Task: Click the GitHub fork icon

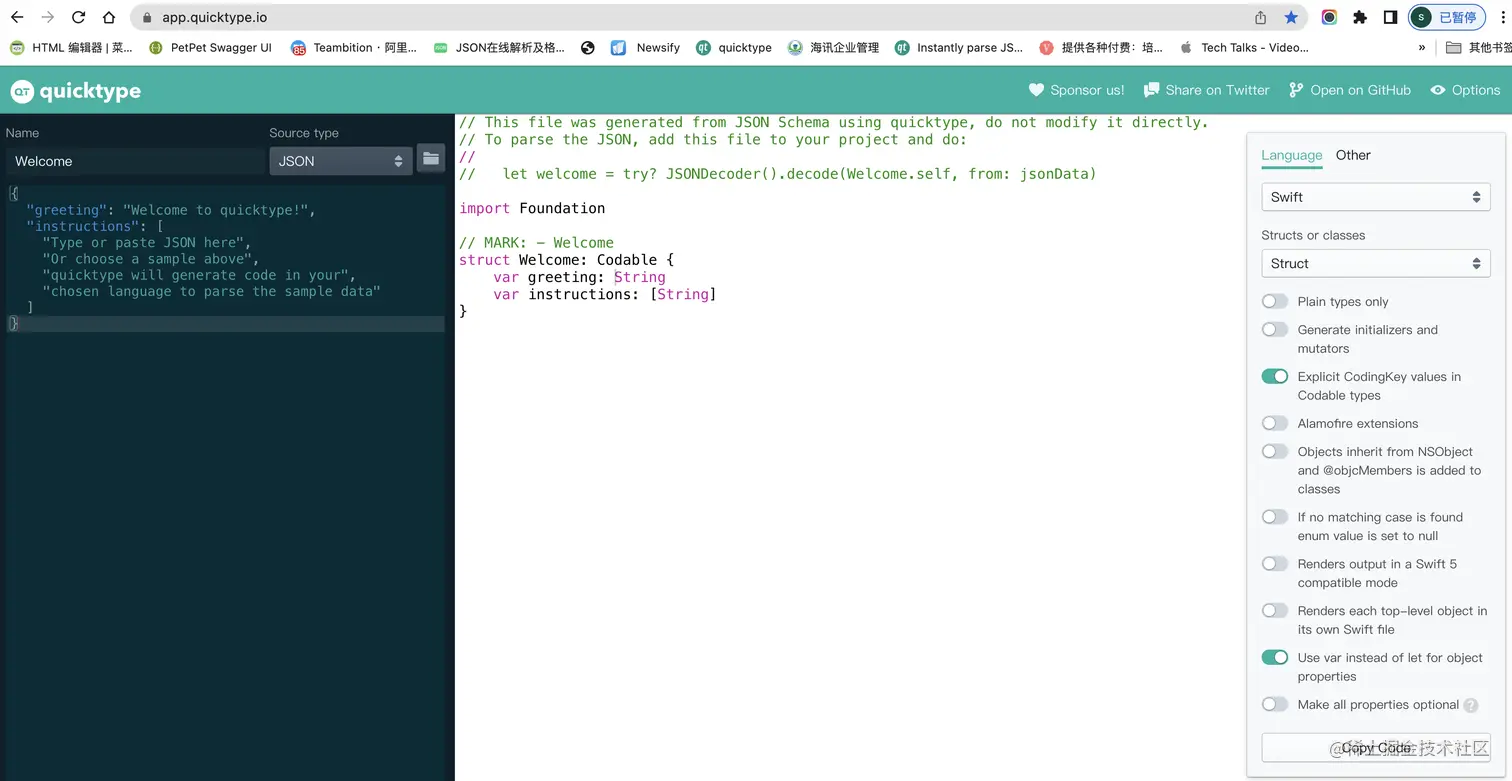Action: click(x=1296, y=90)
